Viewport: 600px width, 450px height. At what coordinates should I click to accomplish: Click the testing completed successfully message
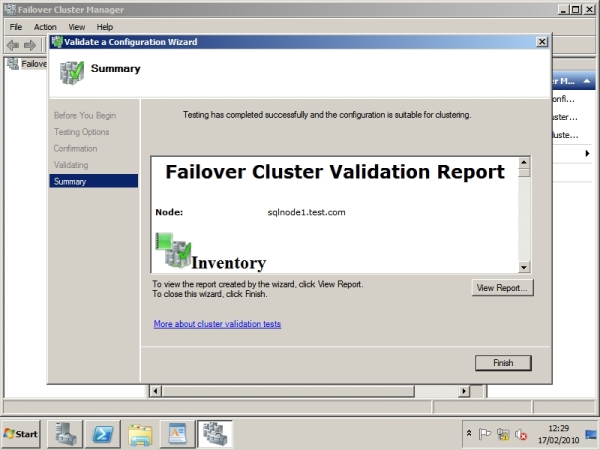(x=327, y=115)
